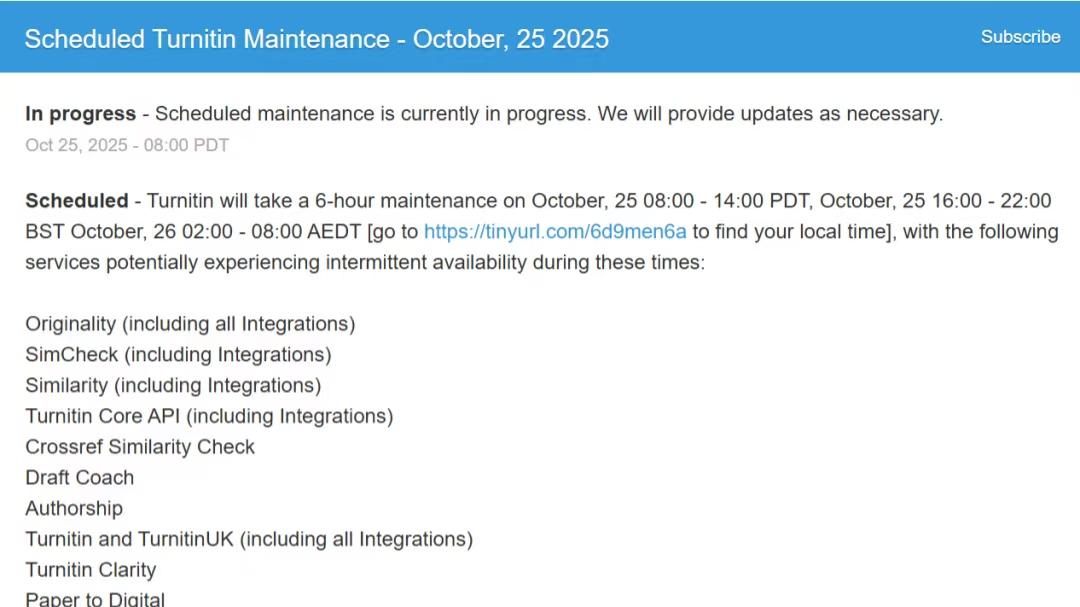The width and height of the screenshot is (1080, 607).
Task: Click the Turnitin Clarity service entry
Action: click(91, 570)
